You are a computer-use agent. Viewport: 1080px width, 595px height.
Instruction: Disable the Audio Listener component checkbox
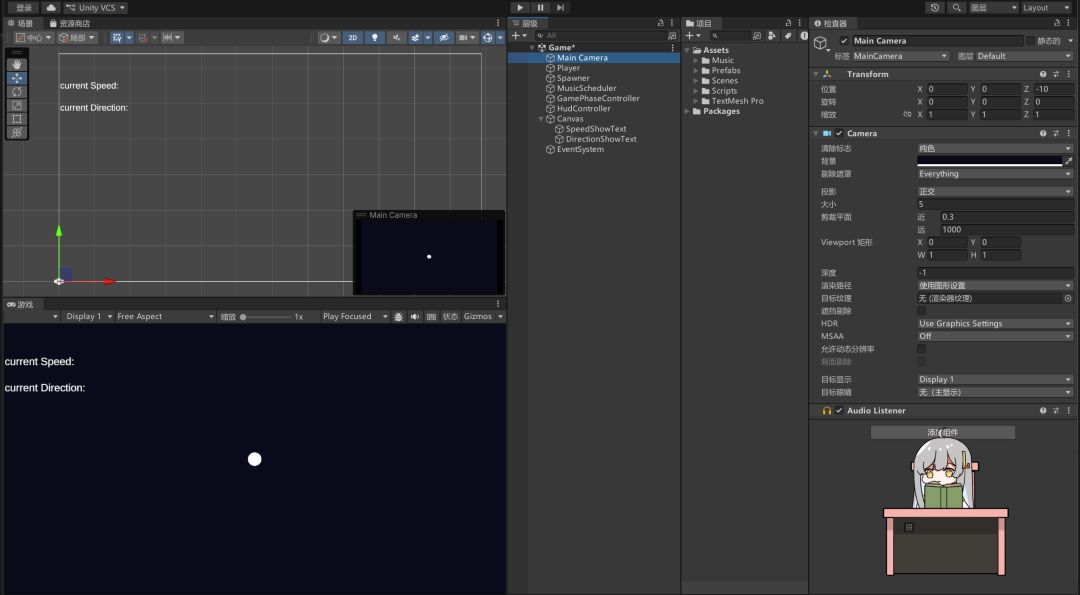[x=839, y=410]
